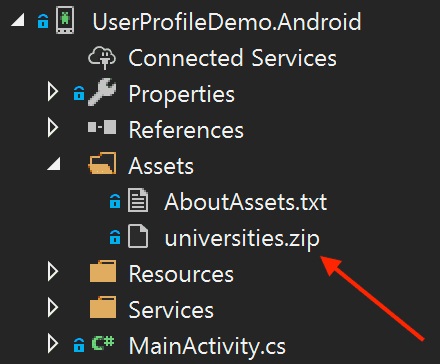The width and height of the screenshot is (440, 364).
Task: Expand the Resources folder
Action: (53, 272)
